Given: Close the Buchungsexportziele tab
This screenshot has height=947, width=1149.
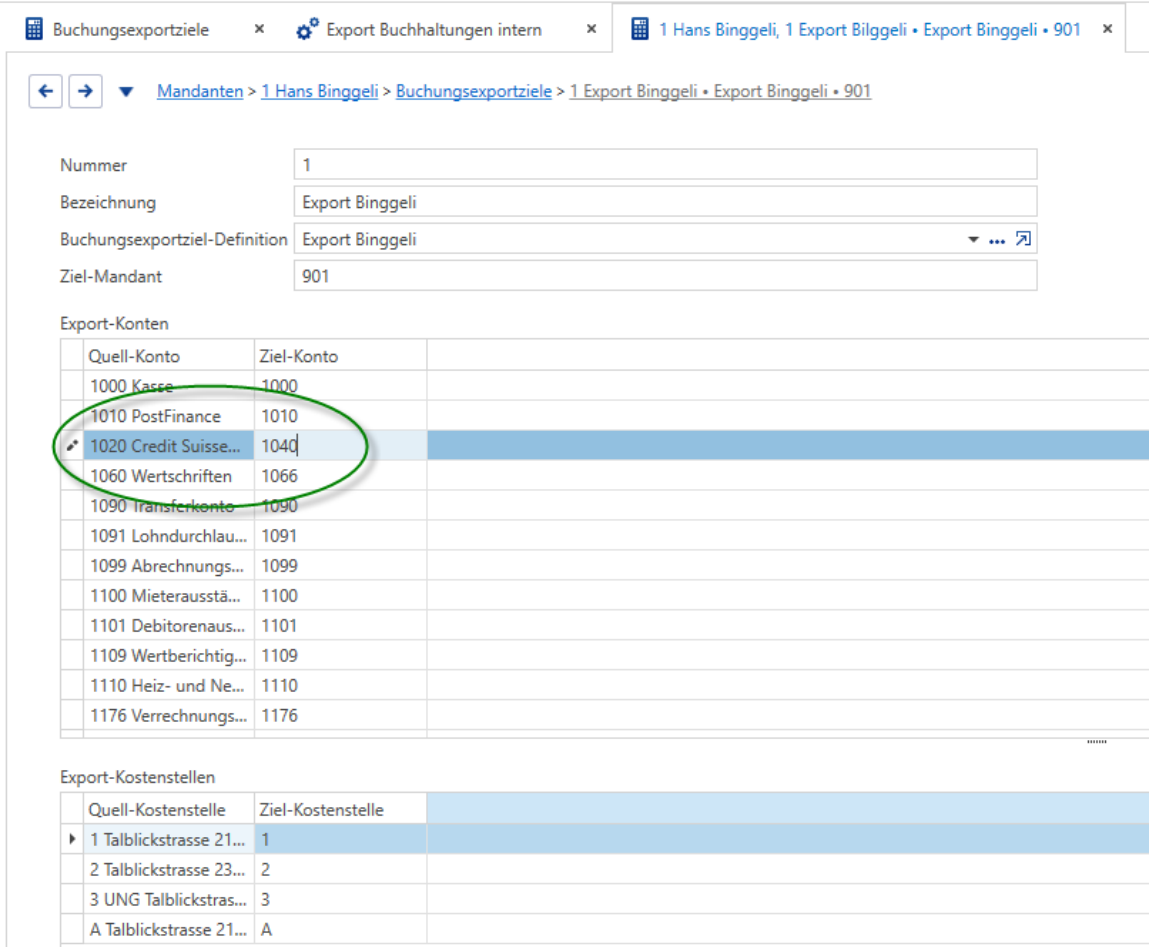Looking at the screenshot, I should 259,29.
